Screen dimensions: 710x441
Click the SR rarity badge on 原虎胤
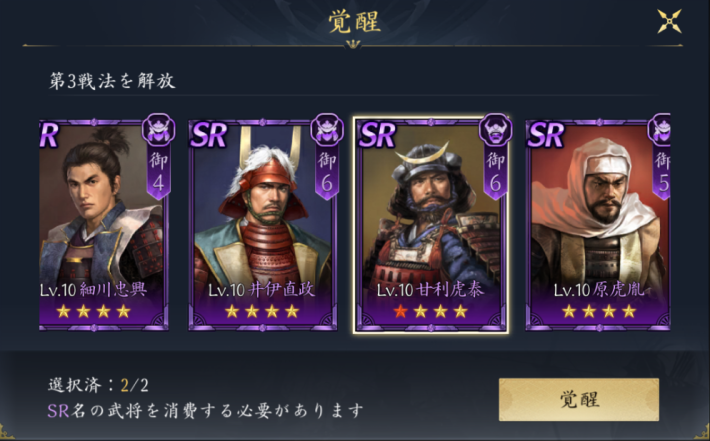coord(545,135)
